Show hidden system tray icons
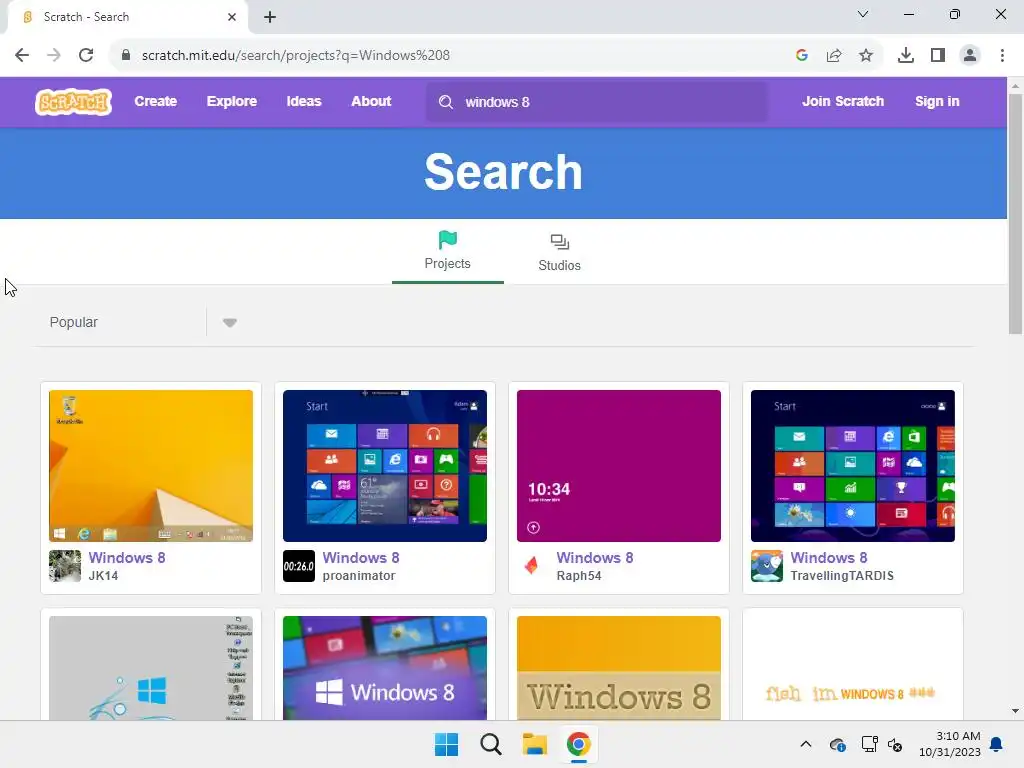Screen dimensions: 1024x768 pyautogui.click(x=806, y=744)
